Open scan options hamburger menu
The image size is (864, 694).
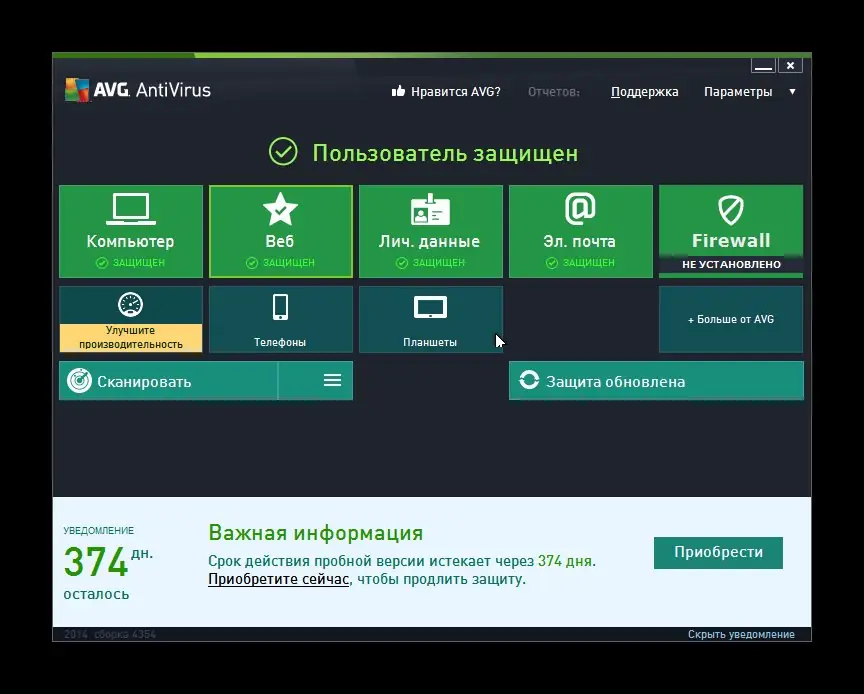pos(332,380)
